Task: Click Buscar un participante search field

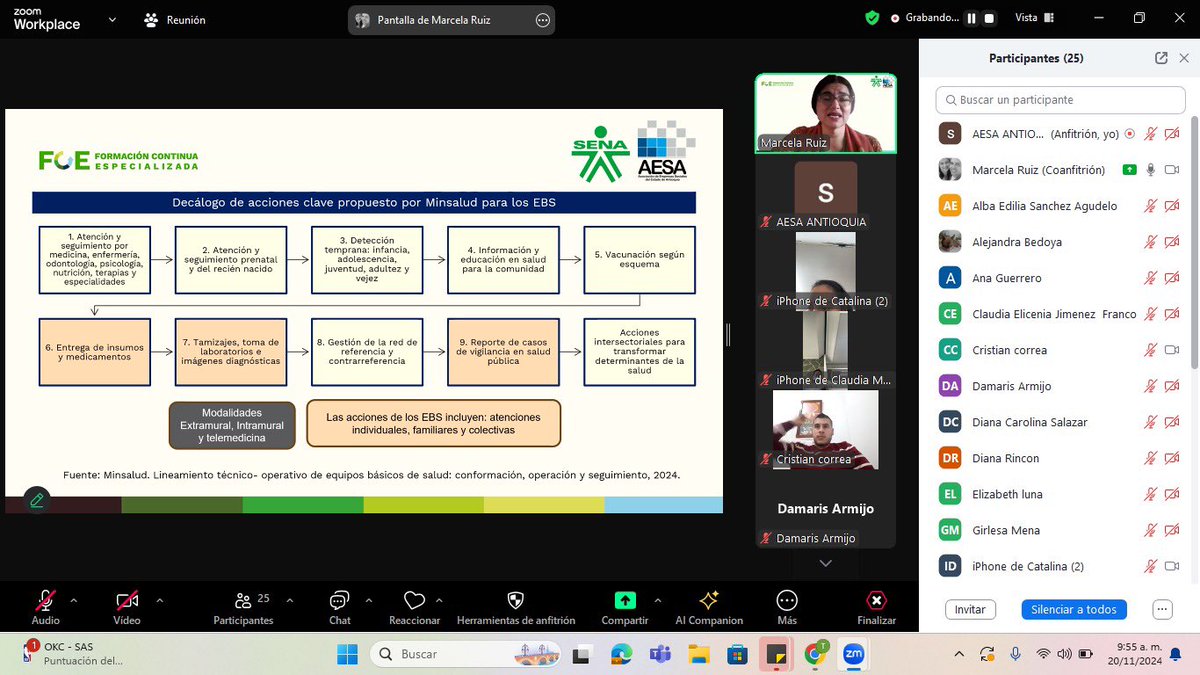Action: tap(1059, 100)
